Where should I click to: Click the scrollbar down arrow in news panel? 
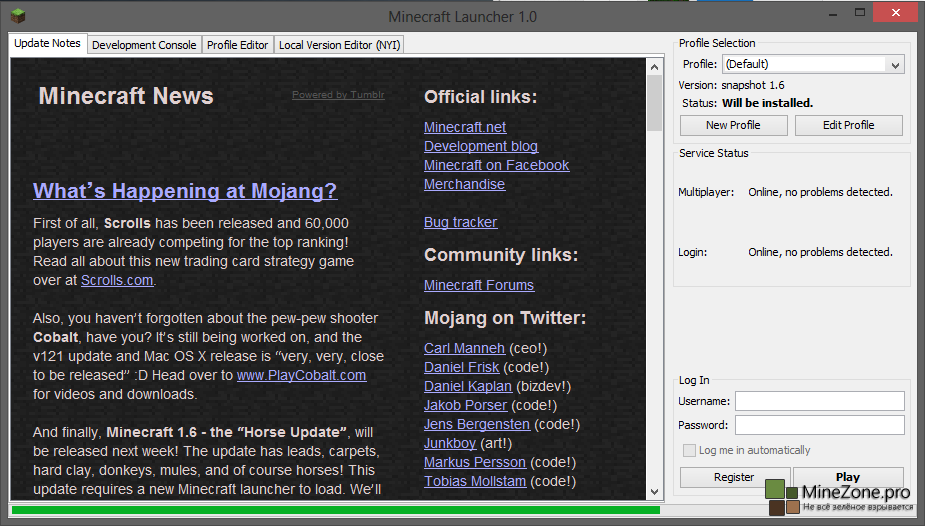[655, 491]
